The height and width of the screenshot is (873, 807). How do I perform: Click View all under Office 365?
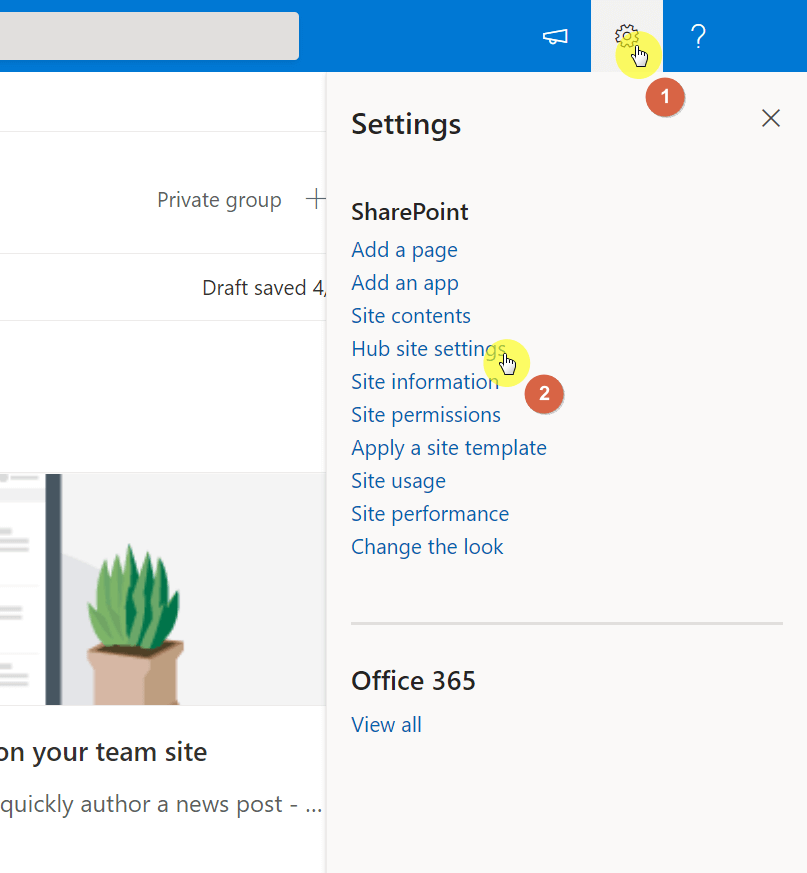[x=387, y=725]
